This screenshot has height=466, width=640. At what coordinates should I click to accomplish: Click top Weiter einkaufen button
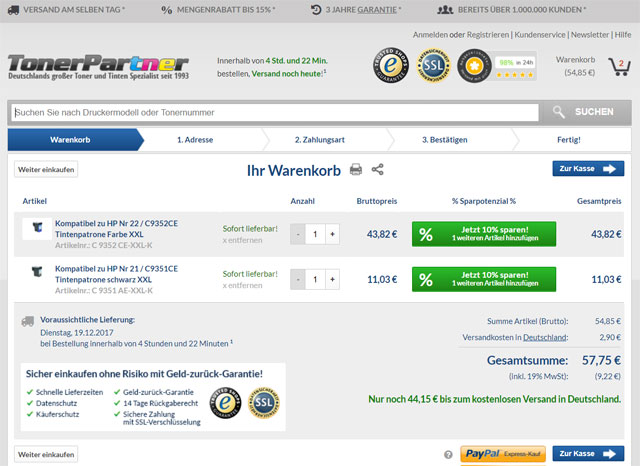46,169
